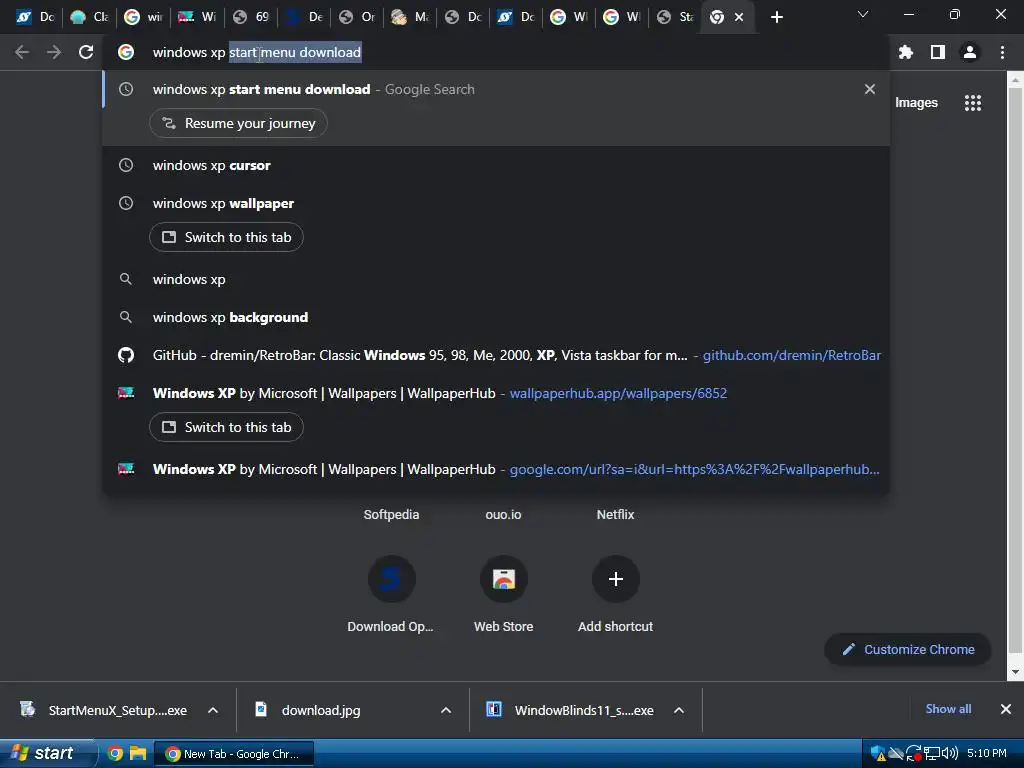The width and height of the screenshot is (1024, 768).
Task: Click Show all downloads
Action: tap(948, 709)
